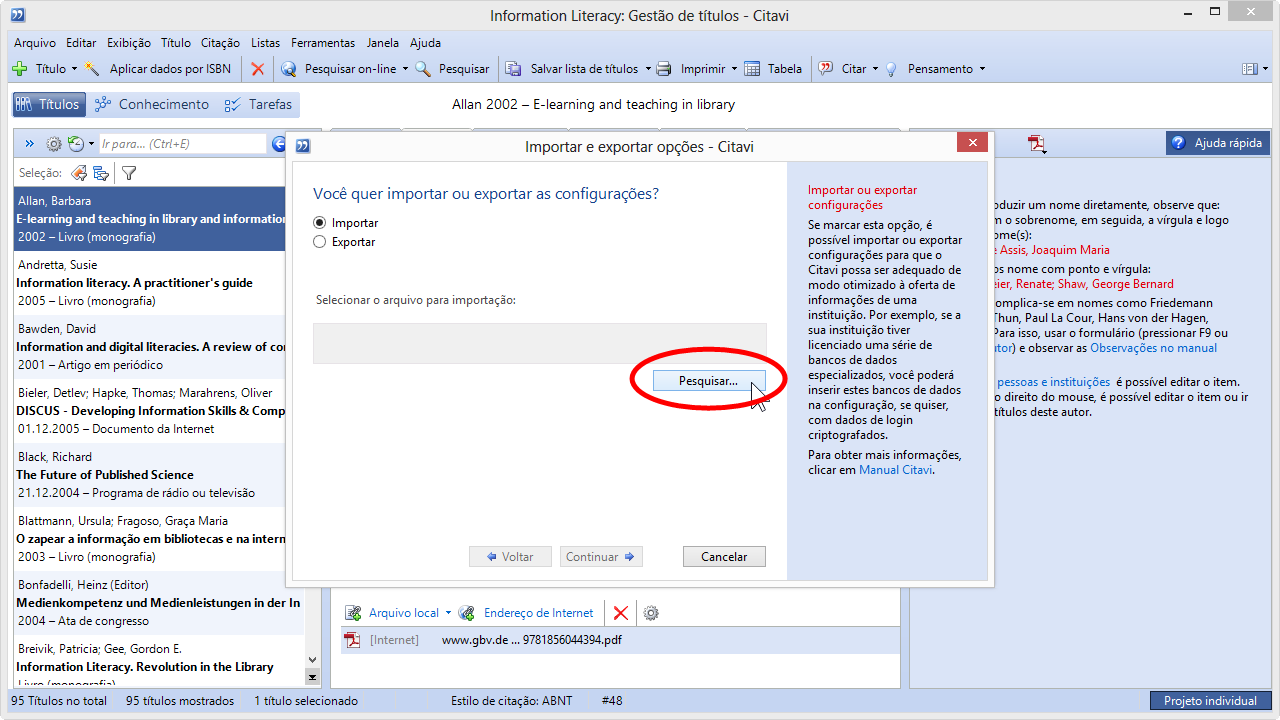
Task: Click the clock history icon in left panel
Action: (x=75, y=144)
